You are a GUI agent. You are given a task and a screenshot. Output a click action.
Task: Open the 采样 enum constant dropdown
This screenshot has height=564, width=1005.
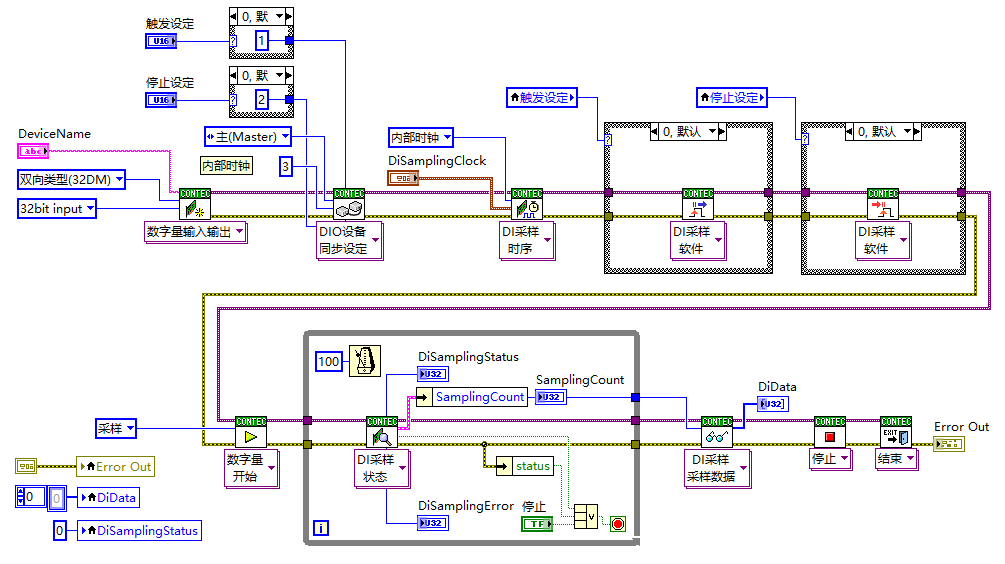click(x=118, y=428)
